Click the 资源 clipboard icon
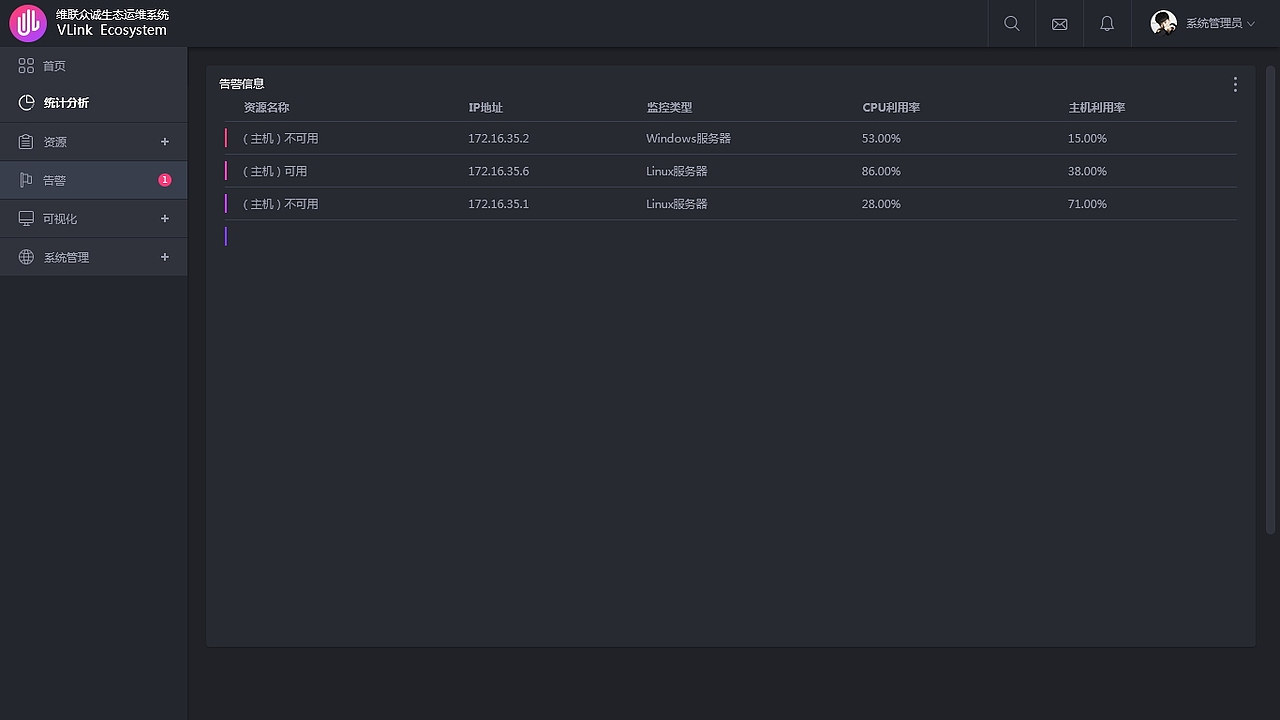The image size is (1280, 720). (26, 142)
